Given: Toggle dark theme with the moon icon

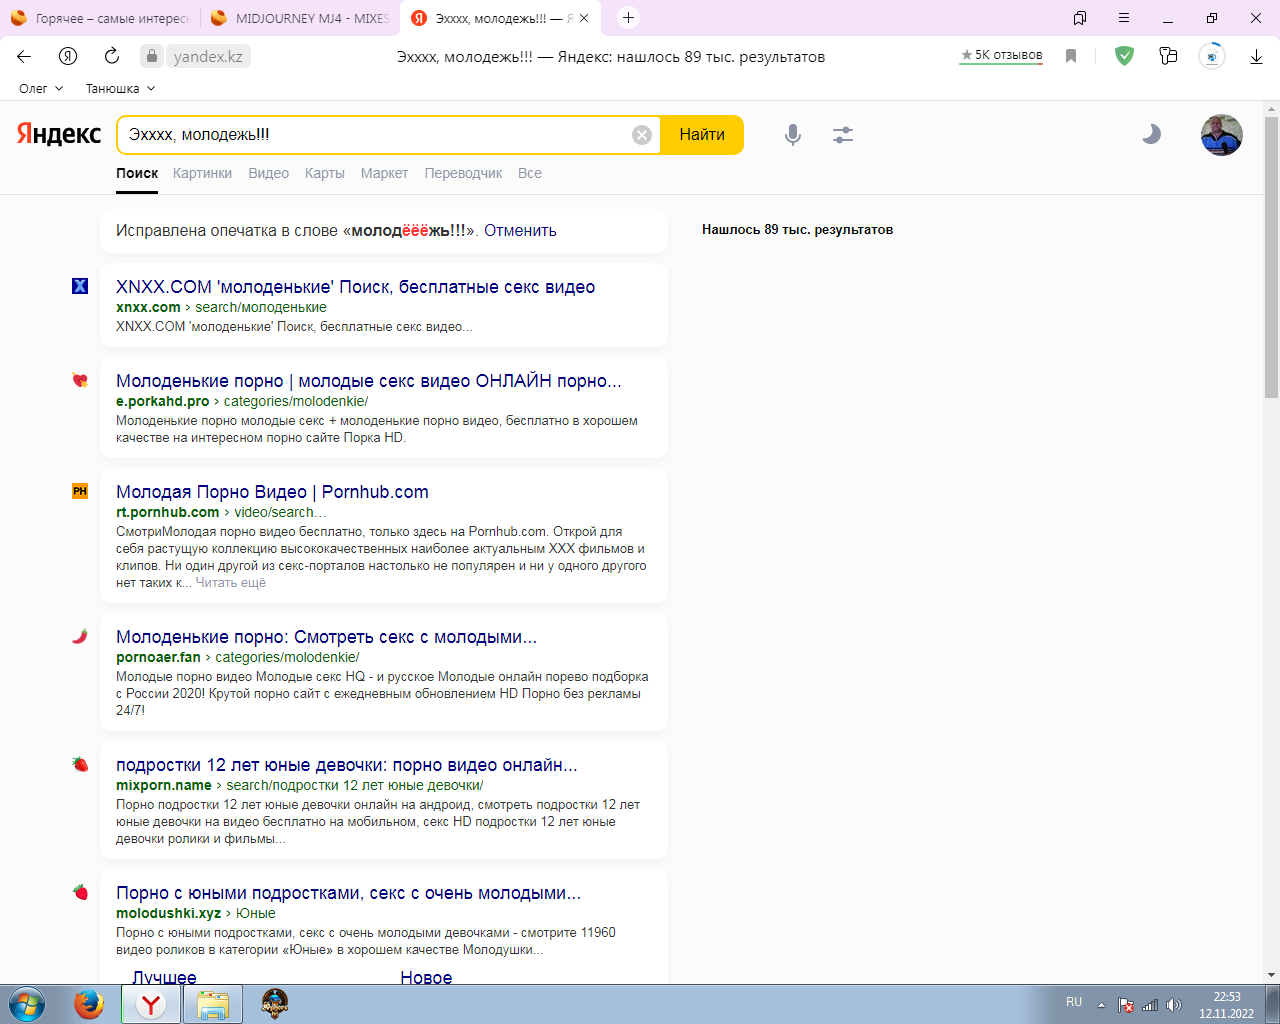Looking at the screenshot, I should tap(1151, 134).
